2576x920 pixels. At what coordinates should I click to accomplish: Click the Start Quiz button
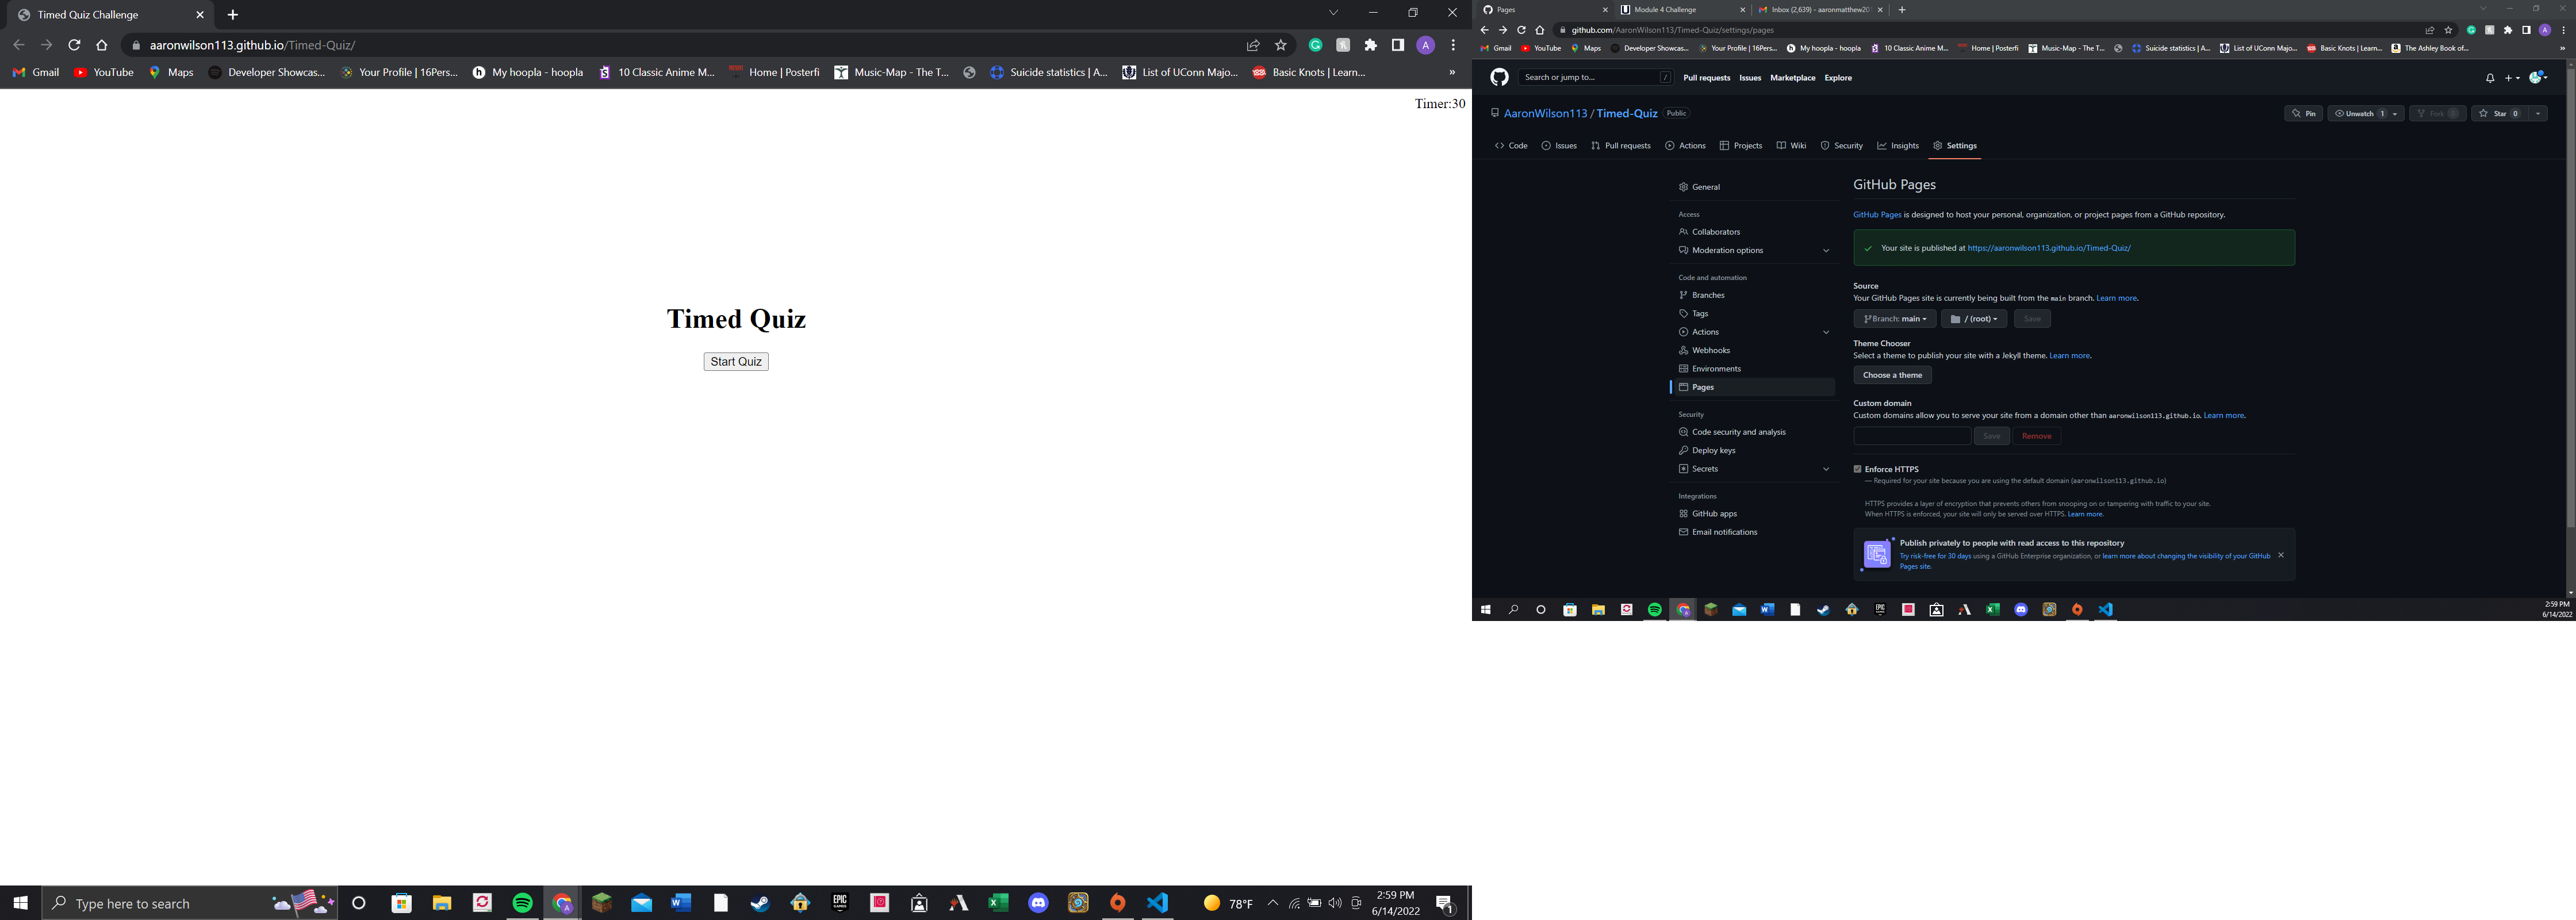click(x=736, y=362)
